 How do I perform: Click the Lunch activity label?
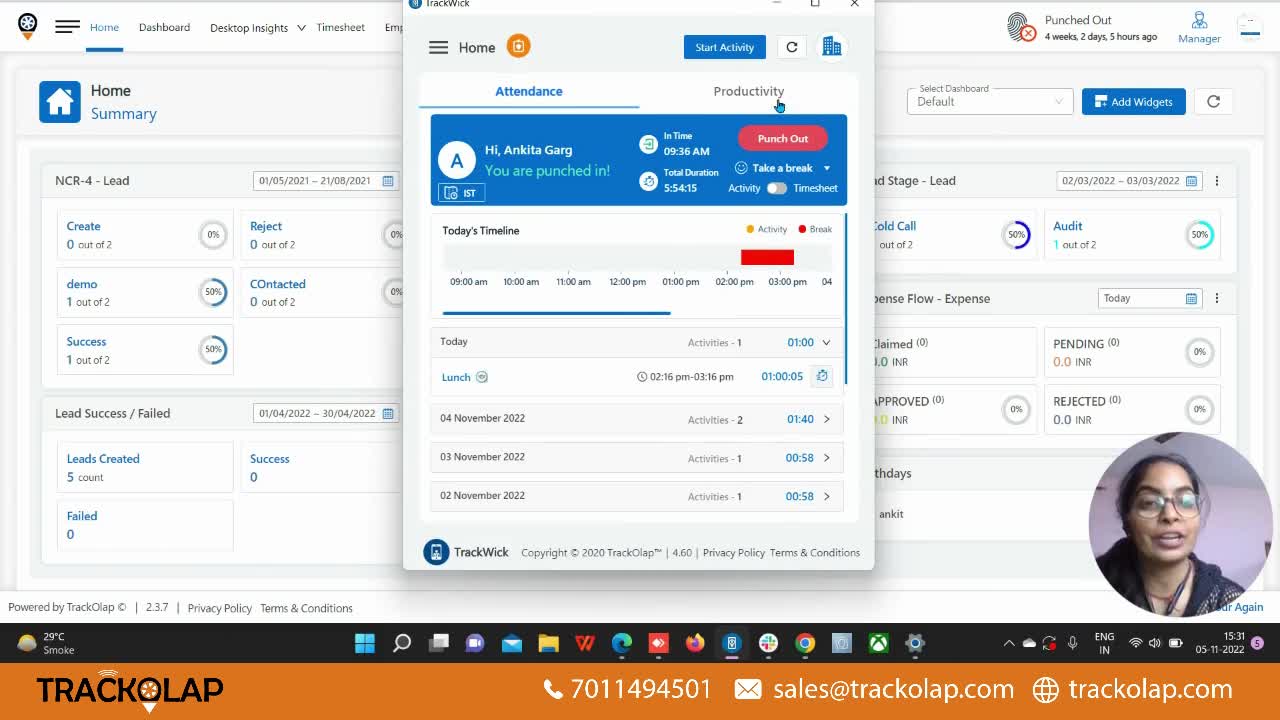(x=456, y=377)
